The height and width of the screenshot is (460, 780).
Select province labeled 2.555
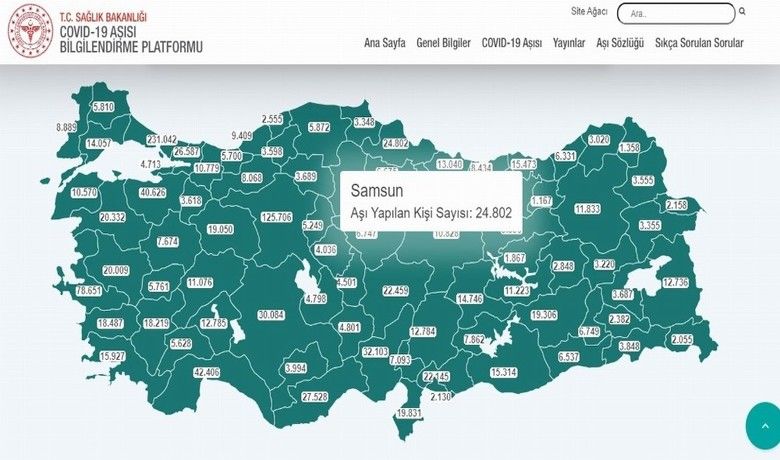tap(272, 119)
